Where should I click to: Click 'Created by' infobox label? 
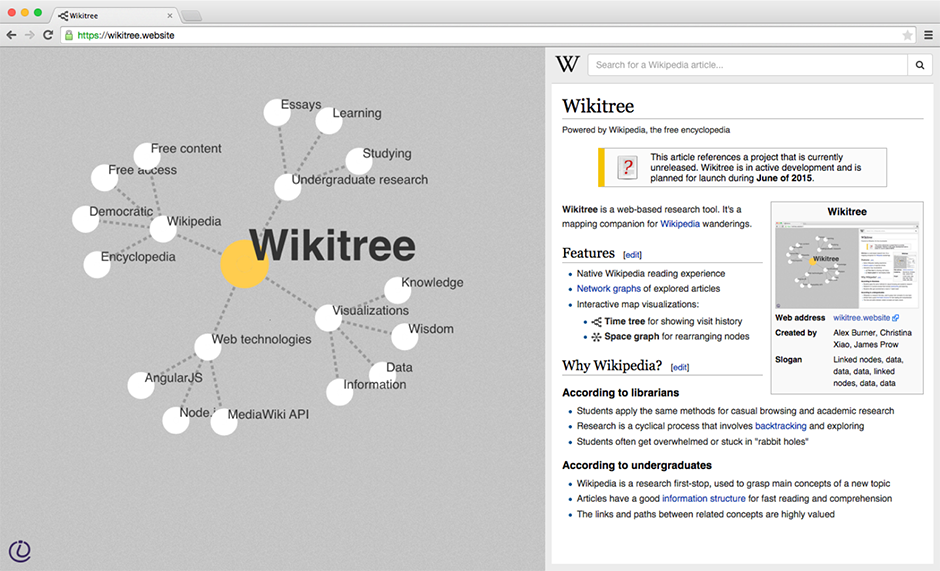[796, 333]
